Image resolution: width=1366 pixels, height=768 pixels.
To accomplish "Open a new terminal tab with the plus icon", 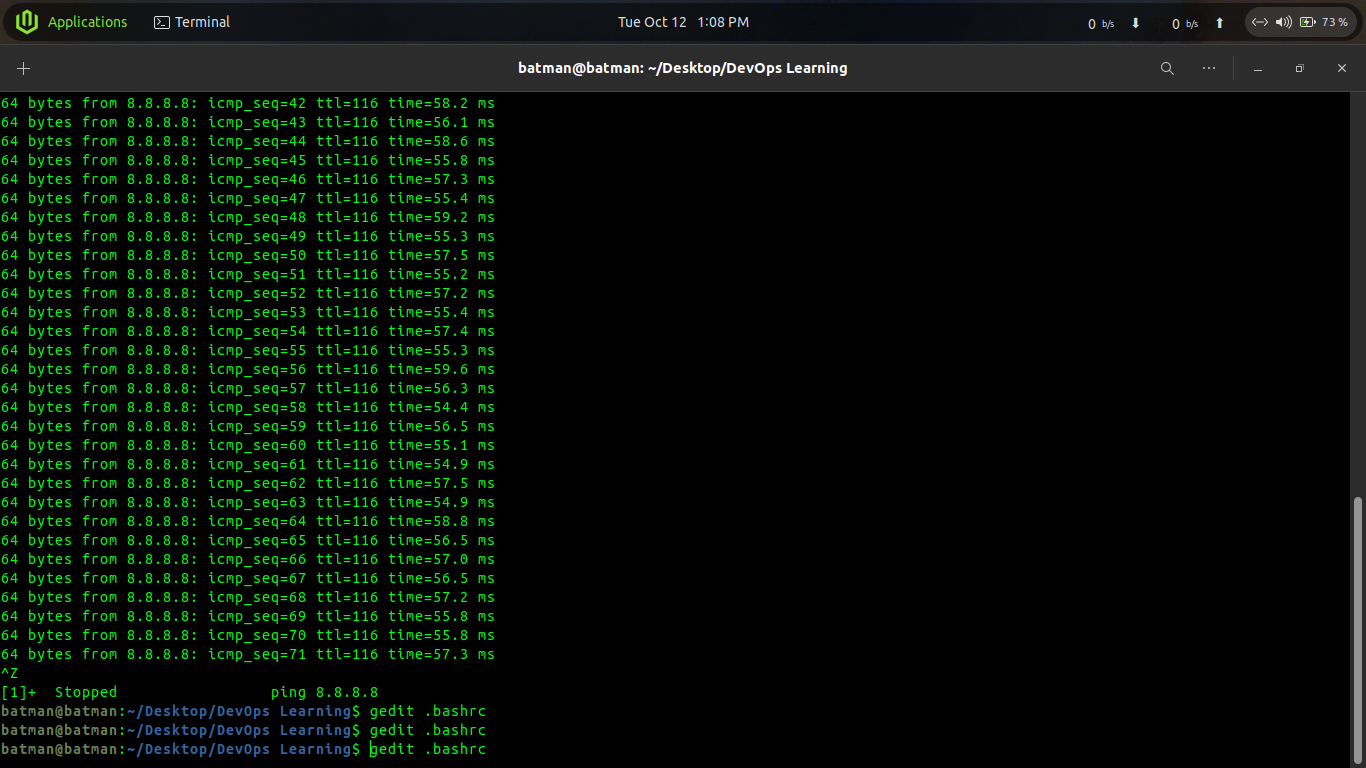I will [x=24, y=68].
